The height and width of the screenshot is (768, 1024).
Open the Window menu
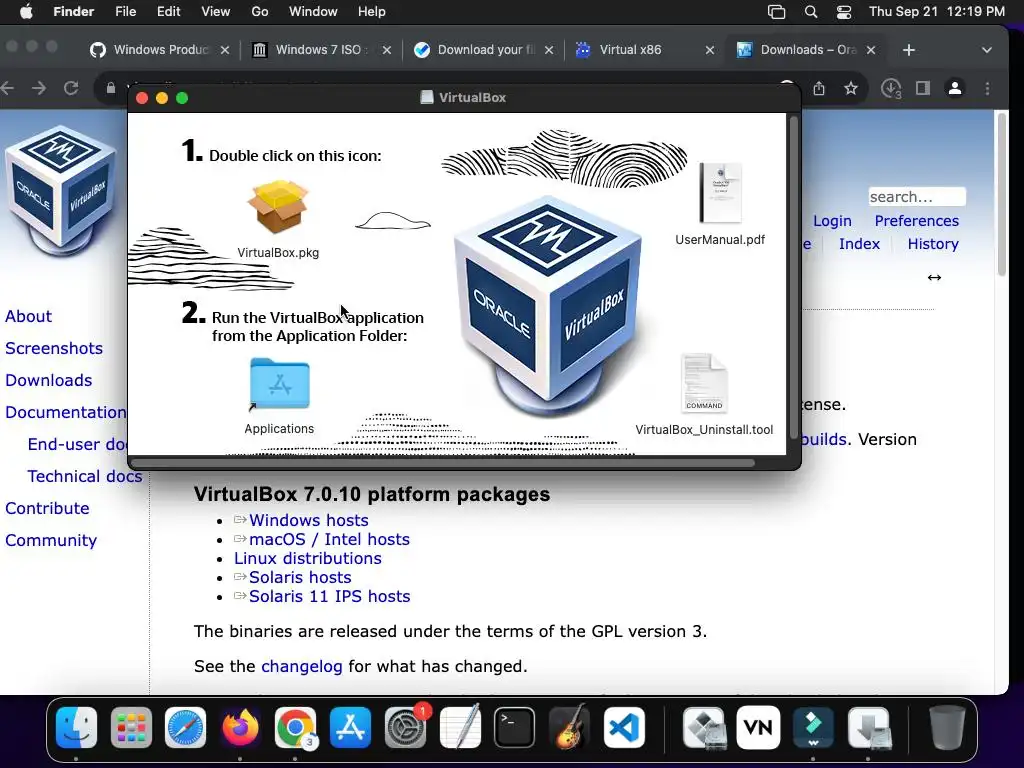click(x=313, y=12)
